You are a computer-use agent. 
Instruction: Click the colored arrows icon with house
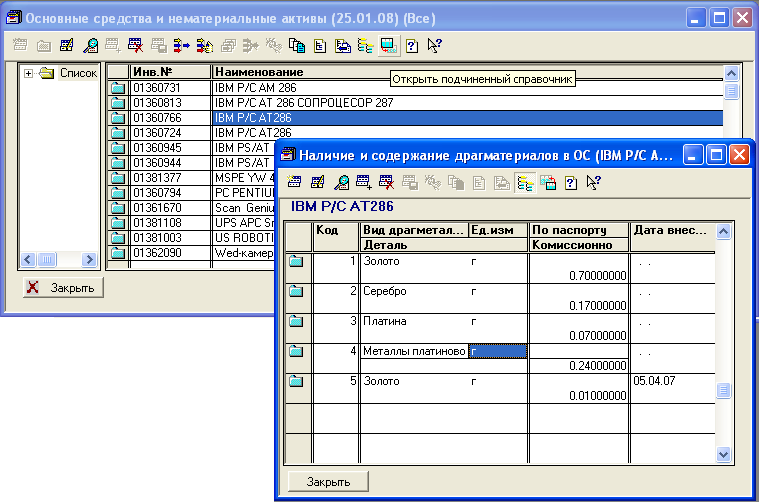point(205,46)
